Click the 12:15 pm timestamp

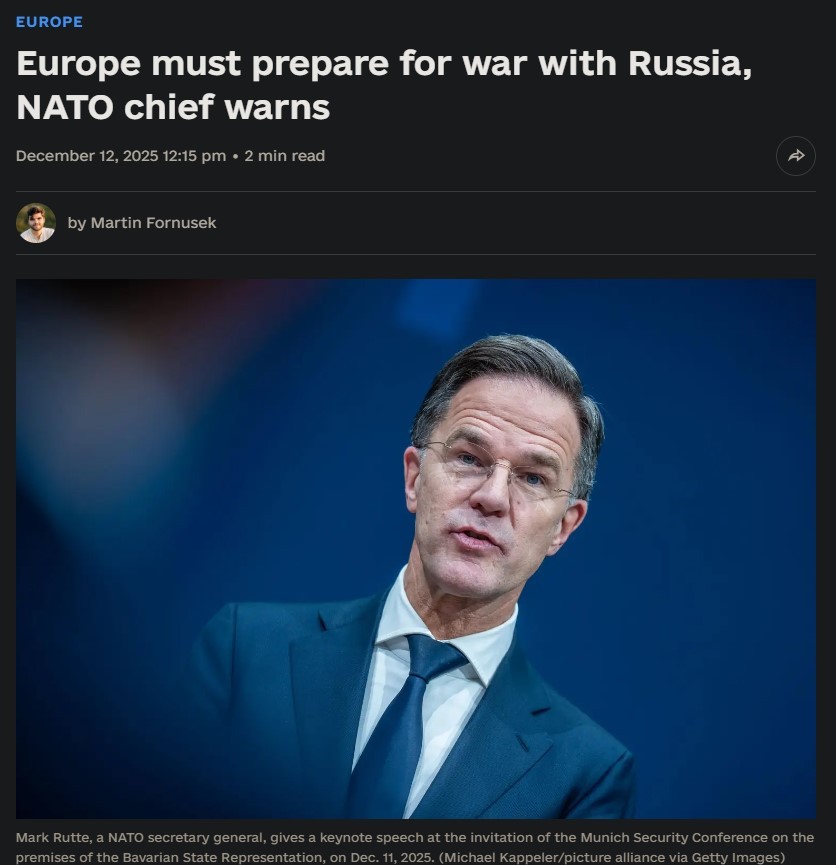coord(194,156)
